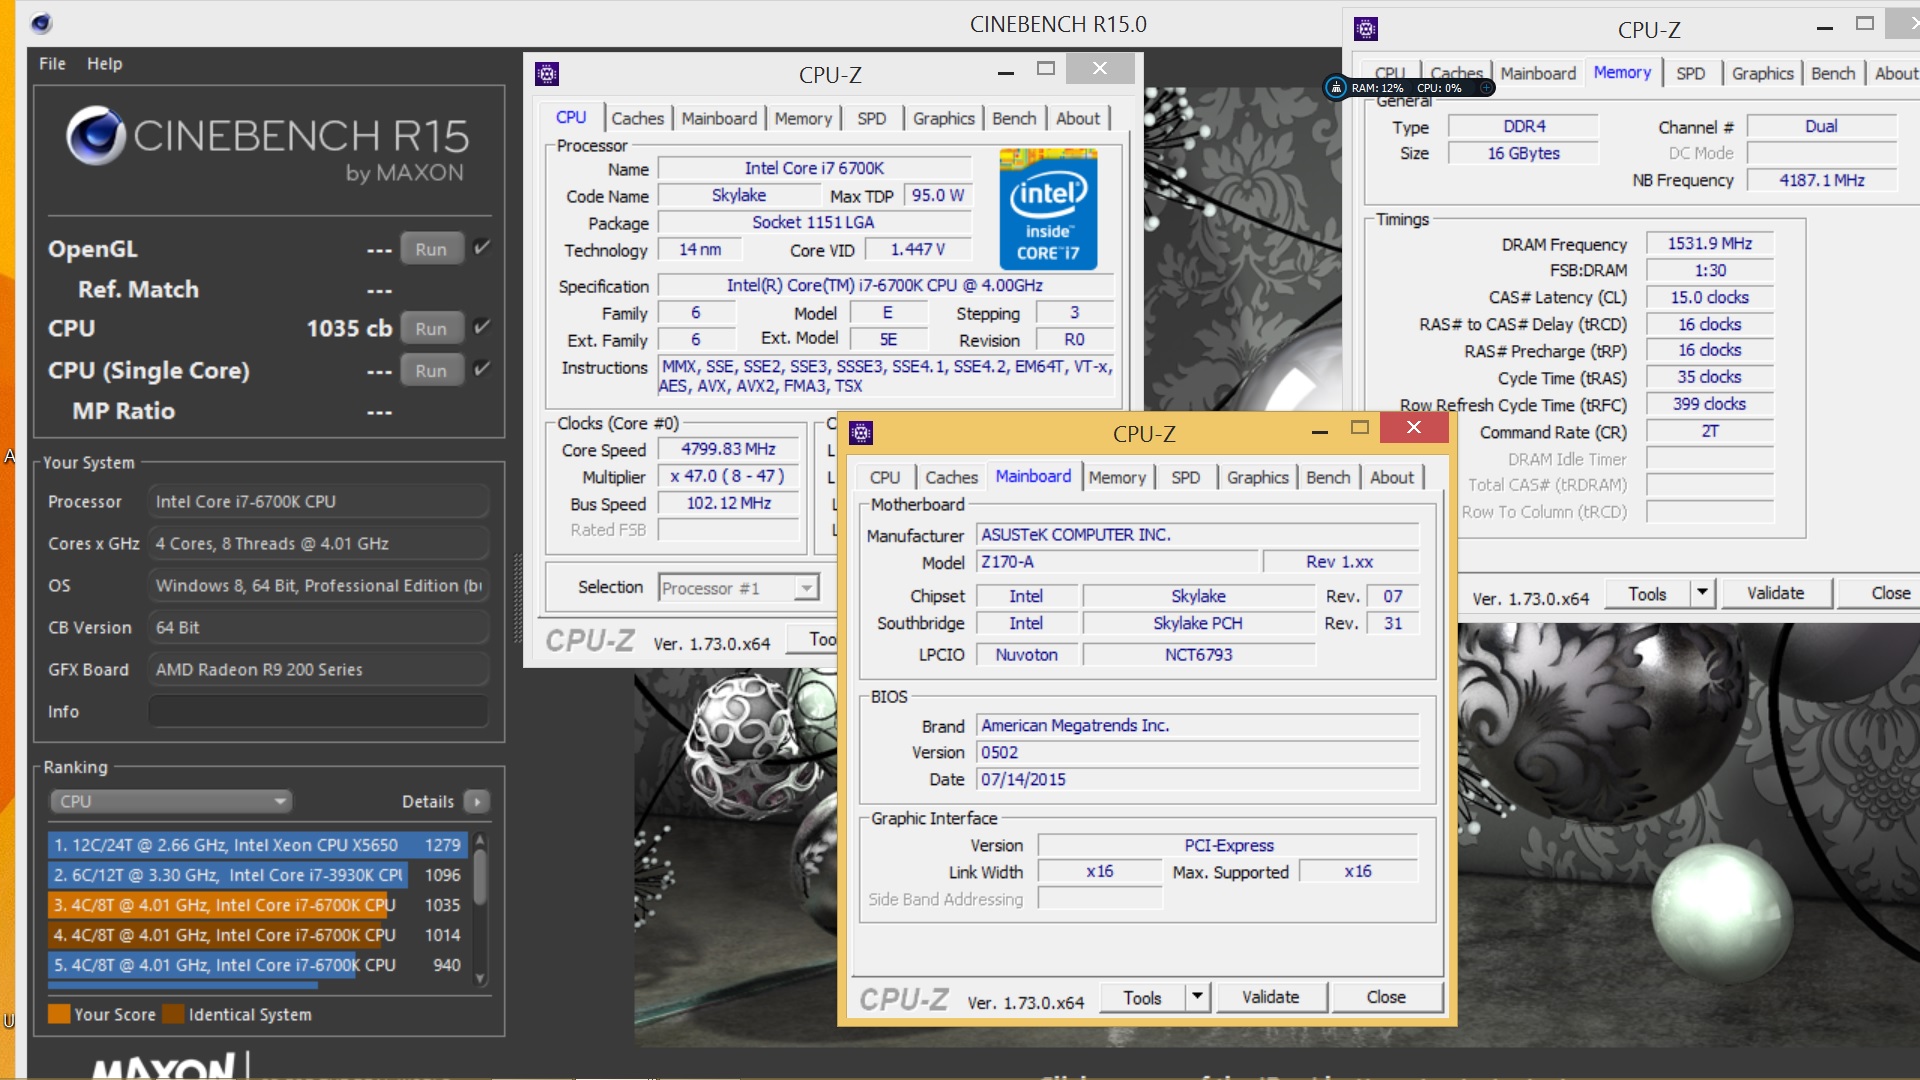Open Bench tab in Memory window
The width and height of the screenshot is (1920, 1080).
point(1833,74)
